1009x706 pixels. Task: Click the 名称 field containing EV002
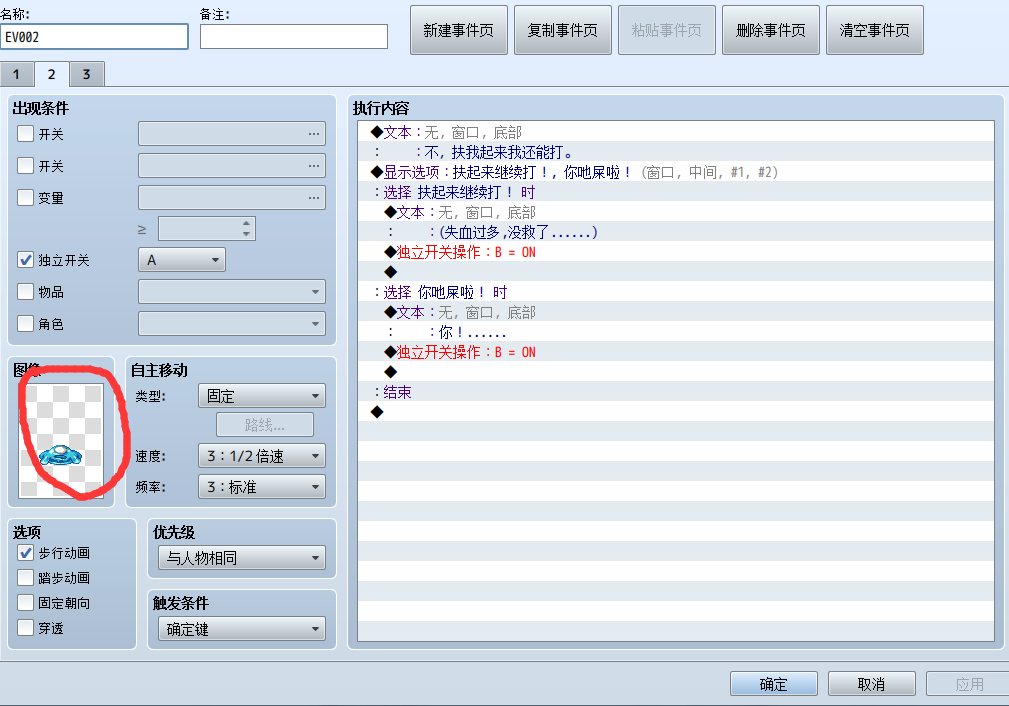coord(95,37)
